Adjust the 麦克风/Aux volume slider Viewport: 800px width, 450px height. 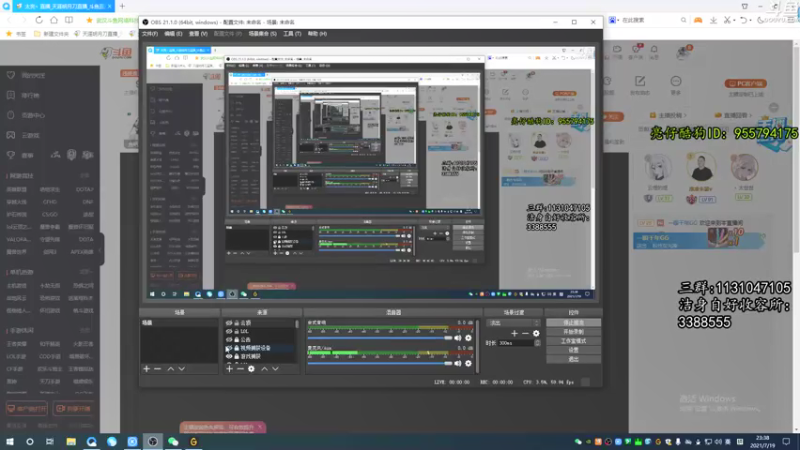coord(380,363)
